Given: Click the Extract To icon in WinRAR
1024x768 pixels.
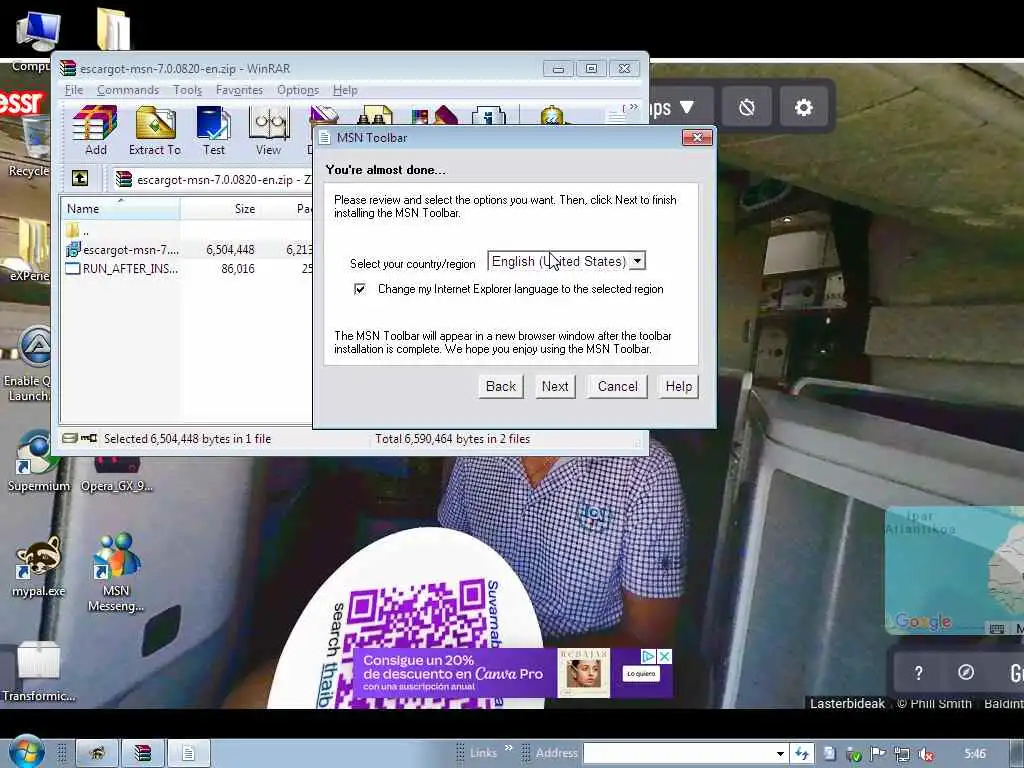Looking at the screenshot, I should pyautogui.click(x=155, y=131).
